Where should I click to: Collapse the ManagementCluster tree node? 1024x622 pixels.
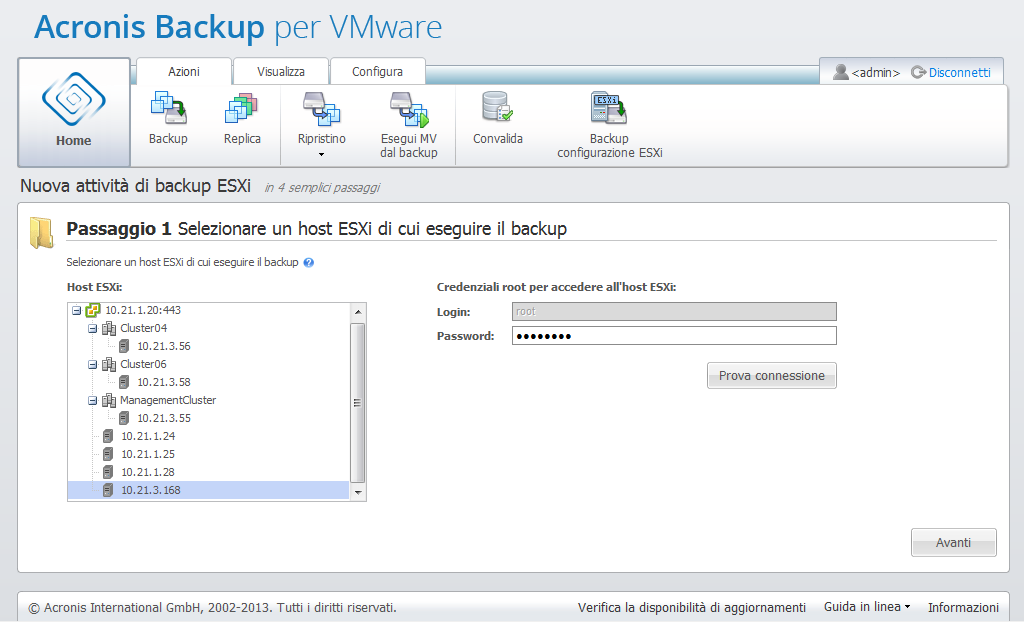pyautogui.click(x=92, y=401)
